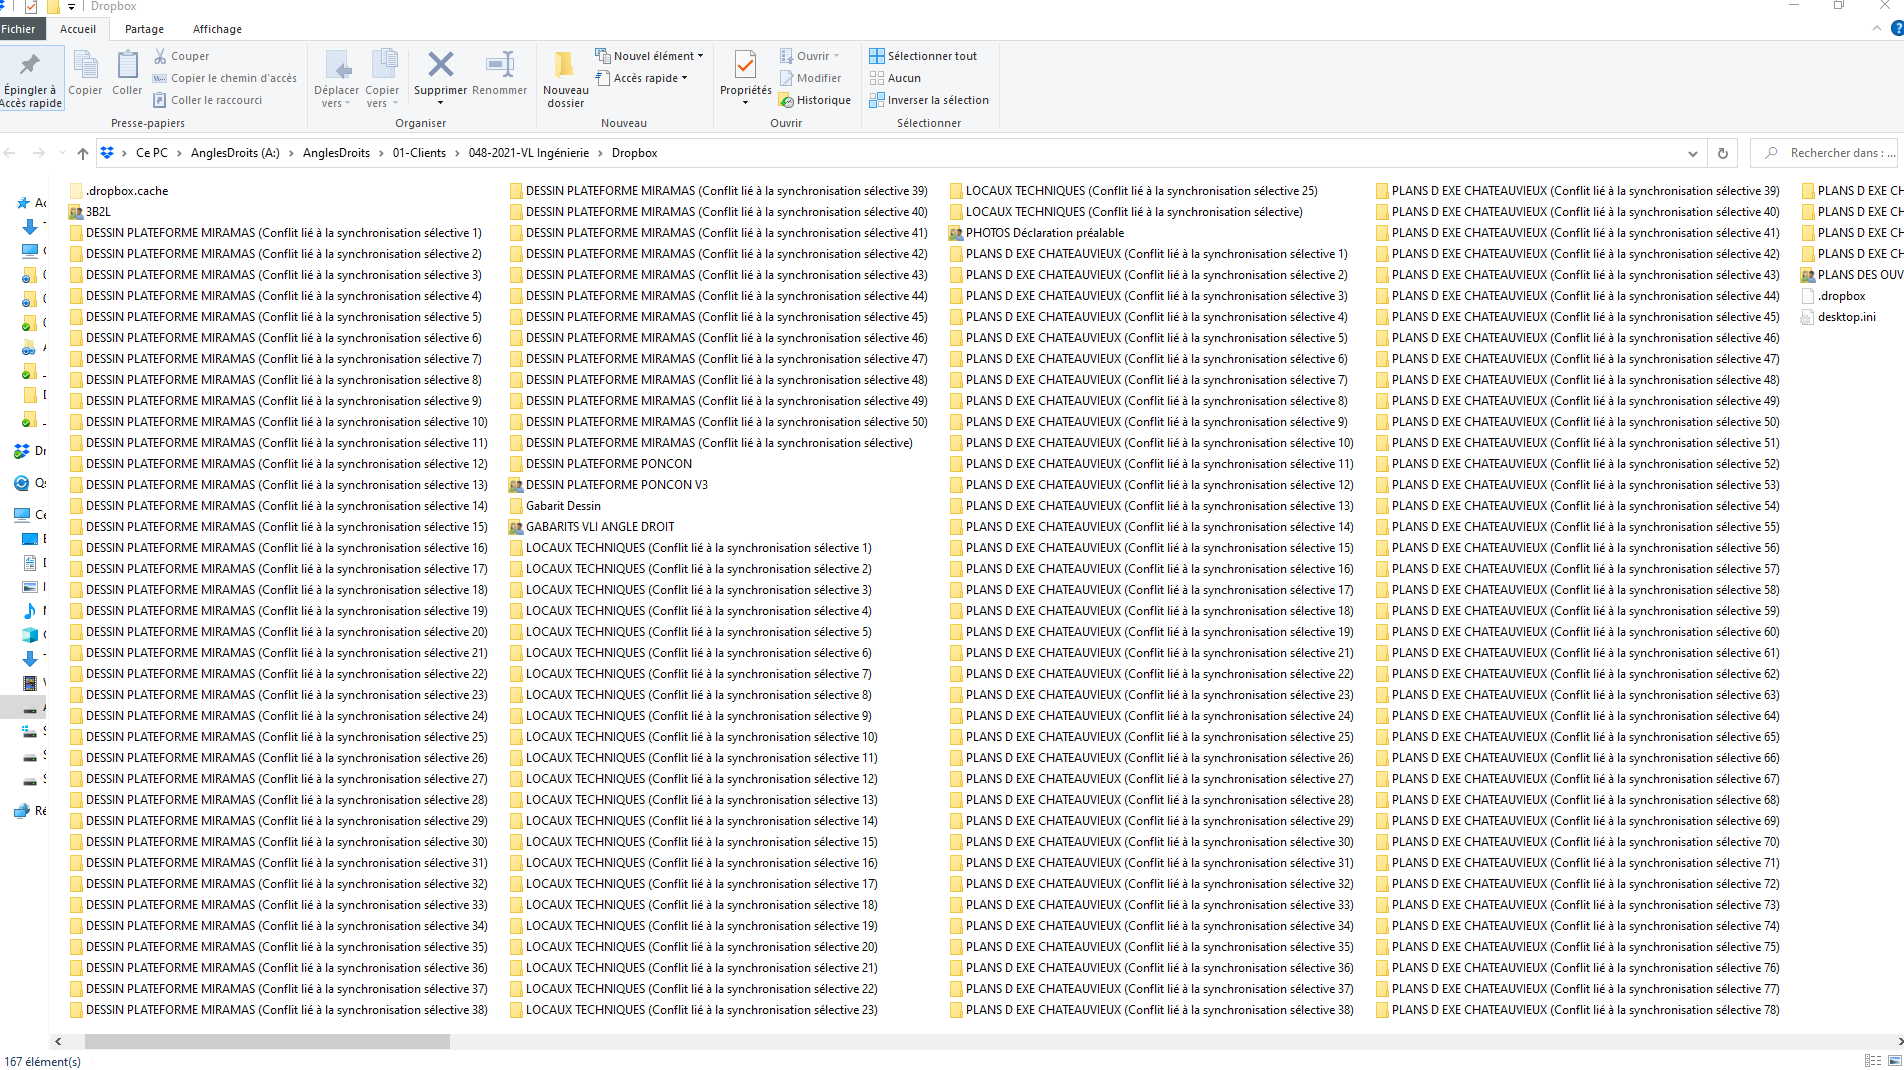Click Sélectionner tout
Viewport: 1904px width, 1070px height.
pyautogui.click(x=922, y=55)
